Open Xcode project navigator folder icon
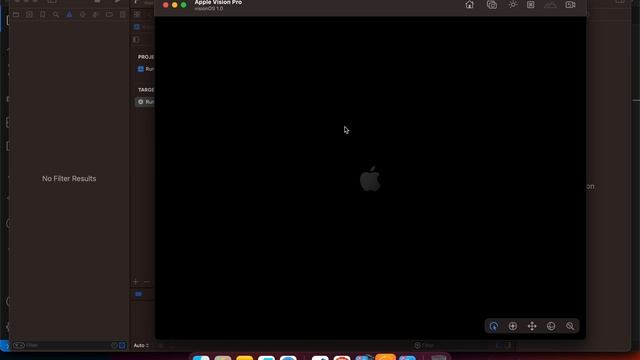 point(16,15)
